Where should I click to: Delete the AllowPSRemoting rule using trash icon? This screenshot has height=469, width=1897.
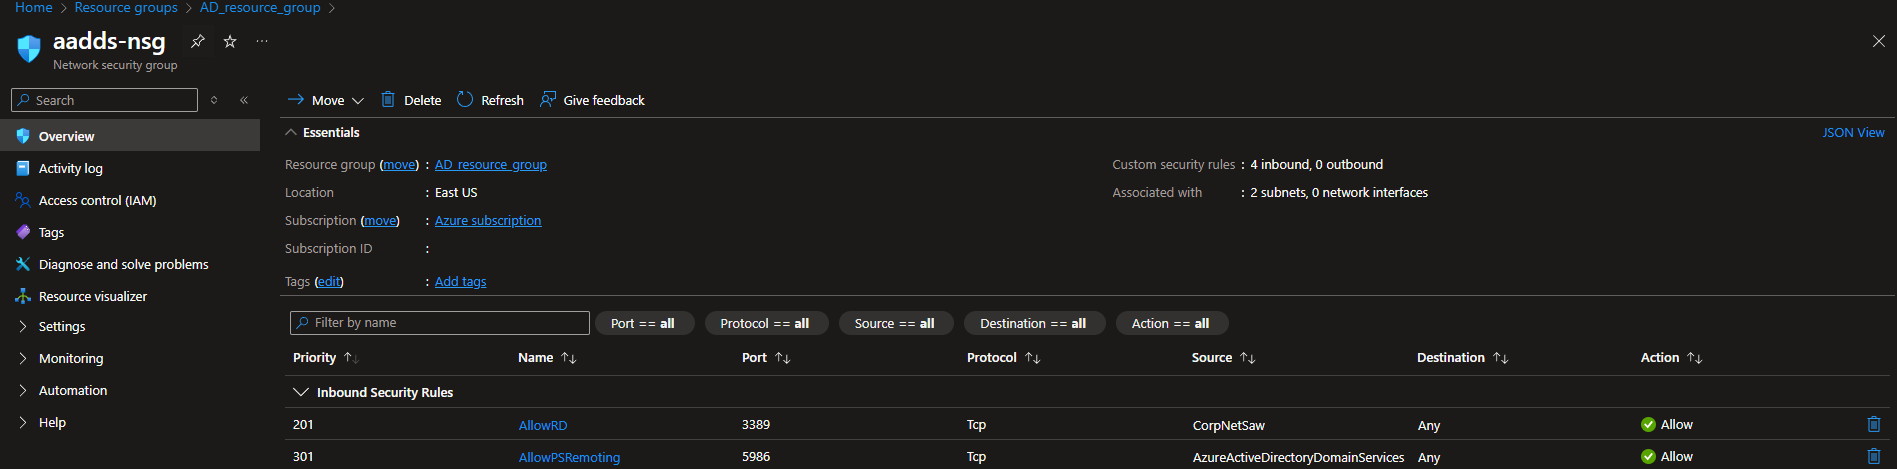click(1873, 456)
